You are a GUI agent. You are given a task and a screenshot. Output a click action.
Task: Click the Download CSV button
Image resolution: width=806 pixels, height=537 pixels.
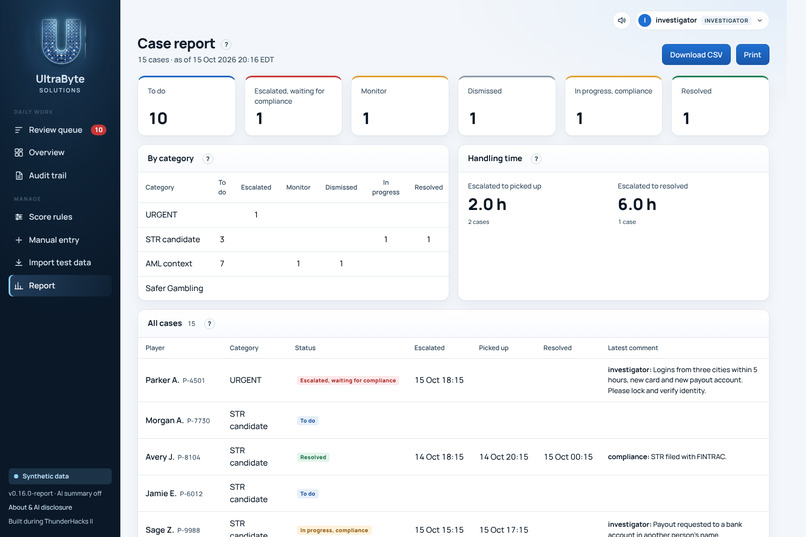coord(696,54)
